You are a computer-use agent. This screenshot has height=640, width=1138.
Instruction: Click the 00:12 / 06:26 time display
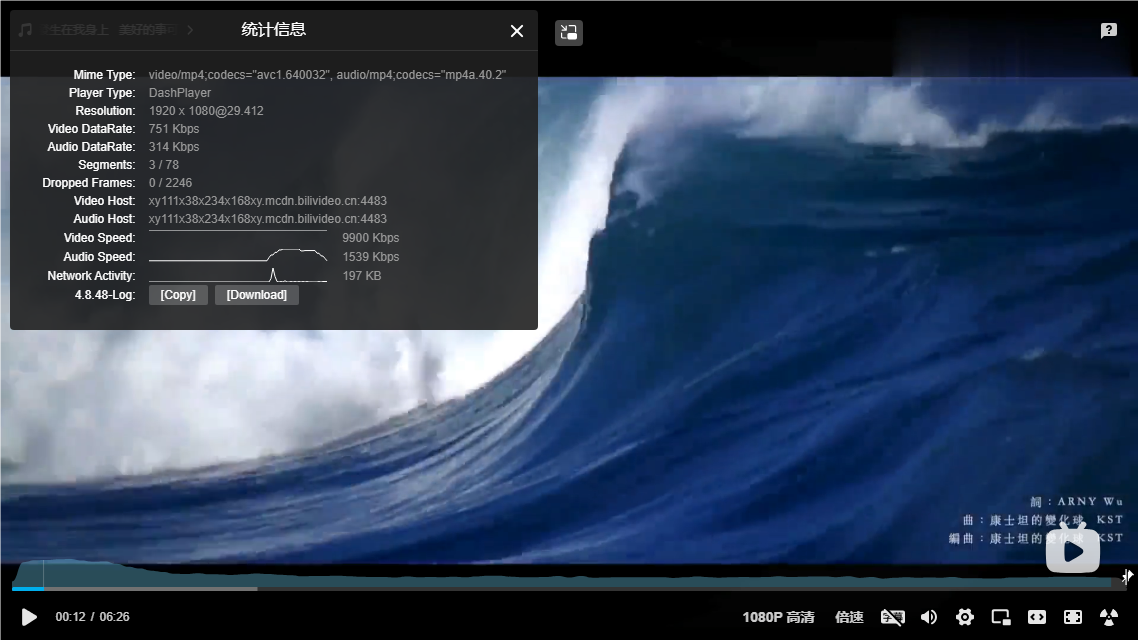click(92, 617)
